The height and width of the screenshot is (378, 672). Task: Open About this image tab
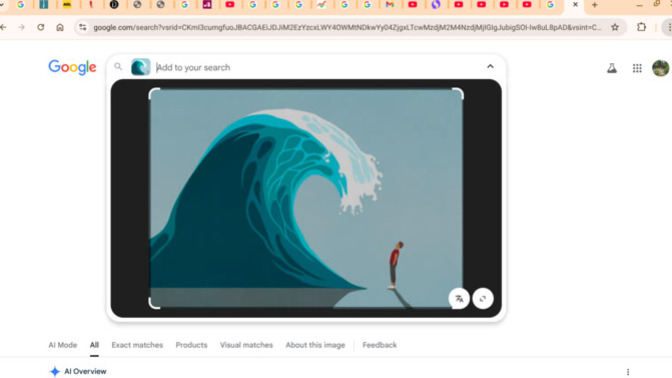click(315, 345)
